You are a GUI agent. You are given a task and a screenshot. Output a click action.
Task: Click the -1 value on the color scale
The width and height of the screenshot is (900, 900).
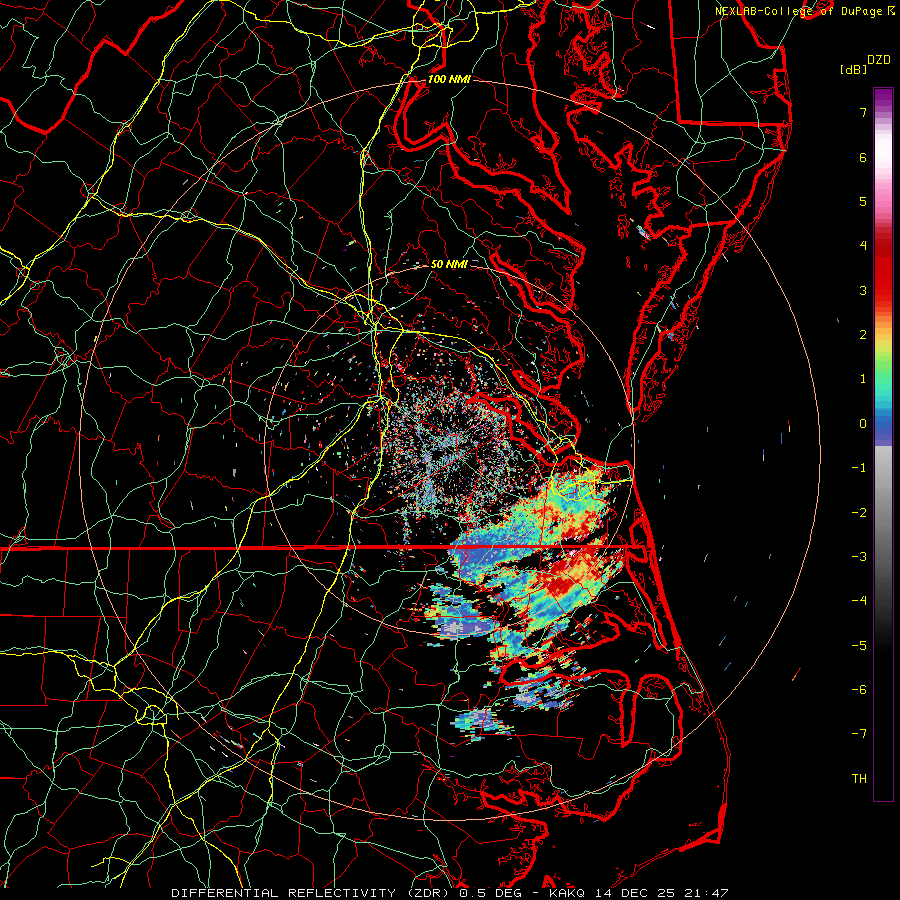[859, 468]
